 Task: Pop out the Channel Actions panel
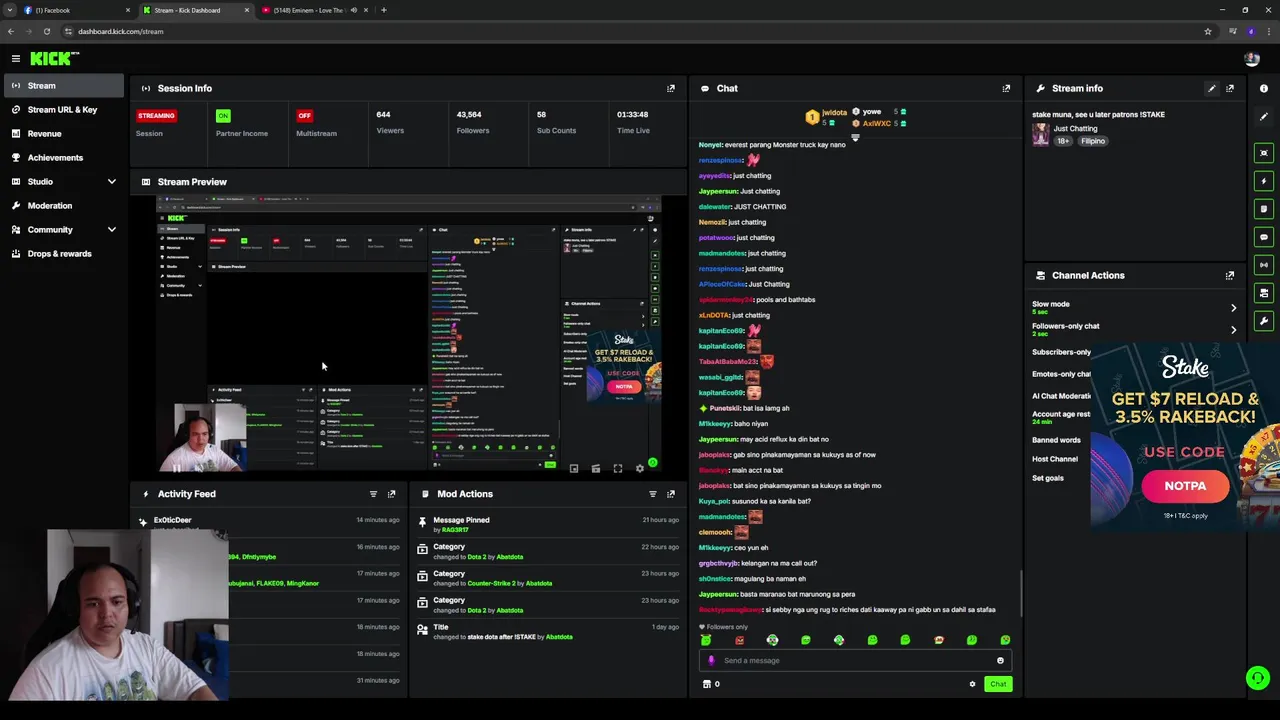[1230, 275]
